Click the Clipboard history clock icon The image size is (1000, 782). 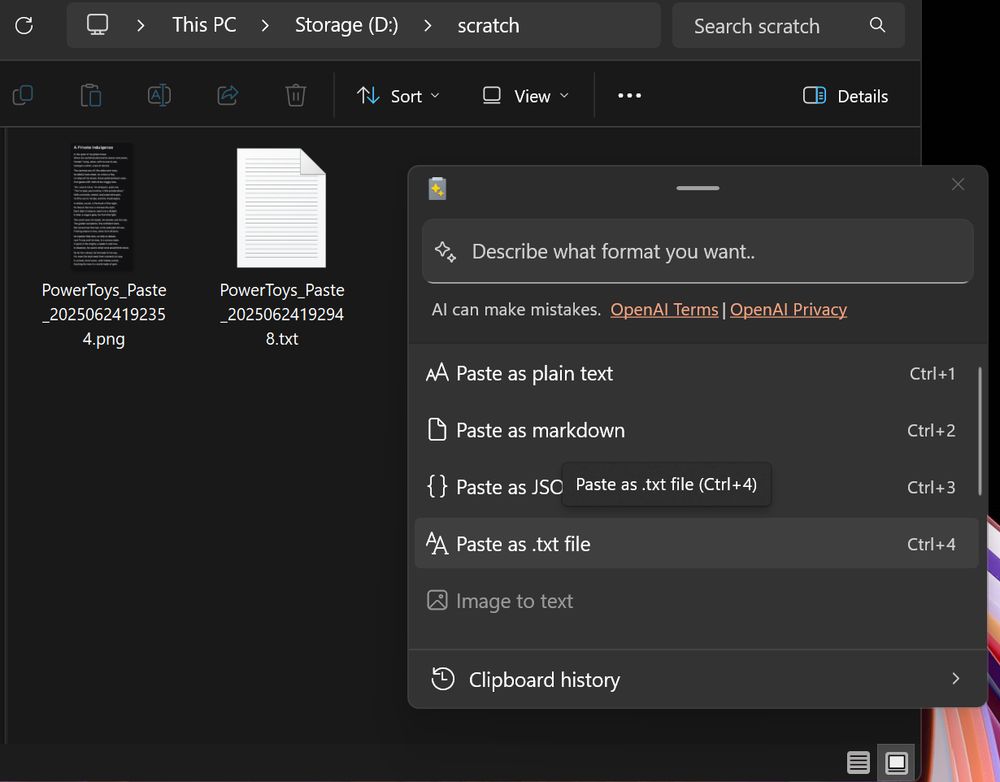pos(443,679)
